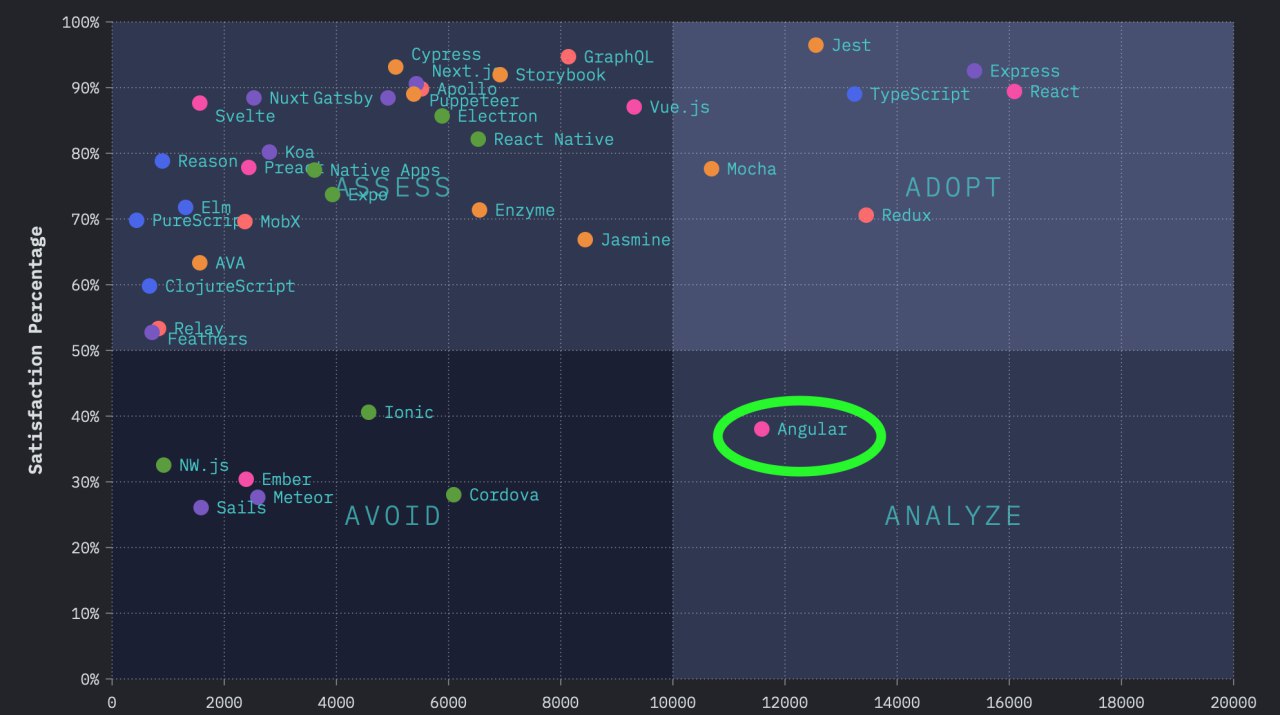Click the orange Enzyme data point
Viewport: 1280px width, 715px height.
coord(479,210)
